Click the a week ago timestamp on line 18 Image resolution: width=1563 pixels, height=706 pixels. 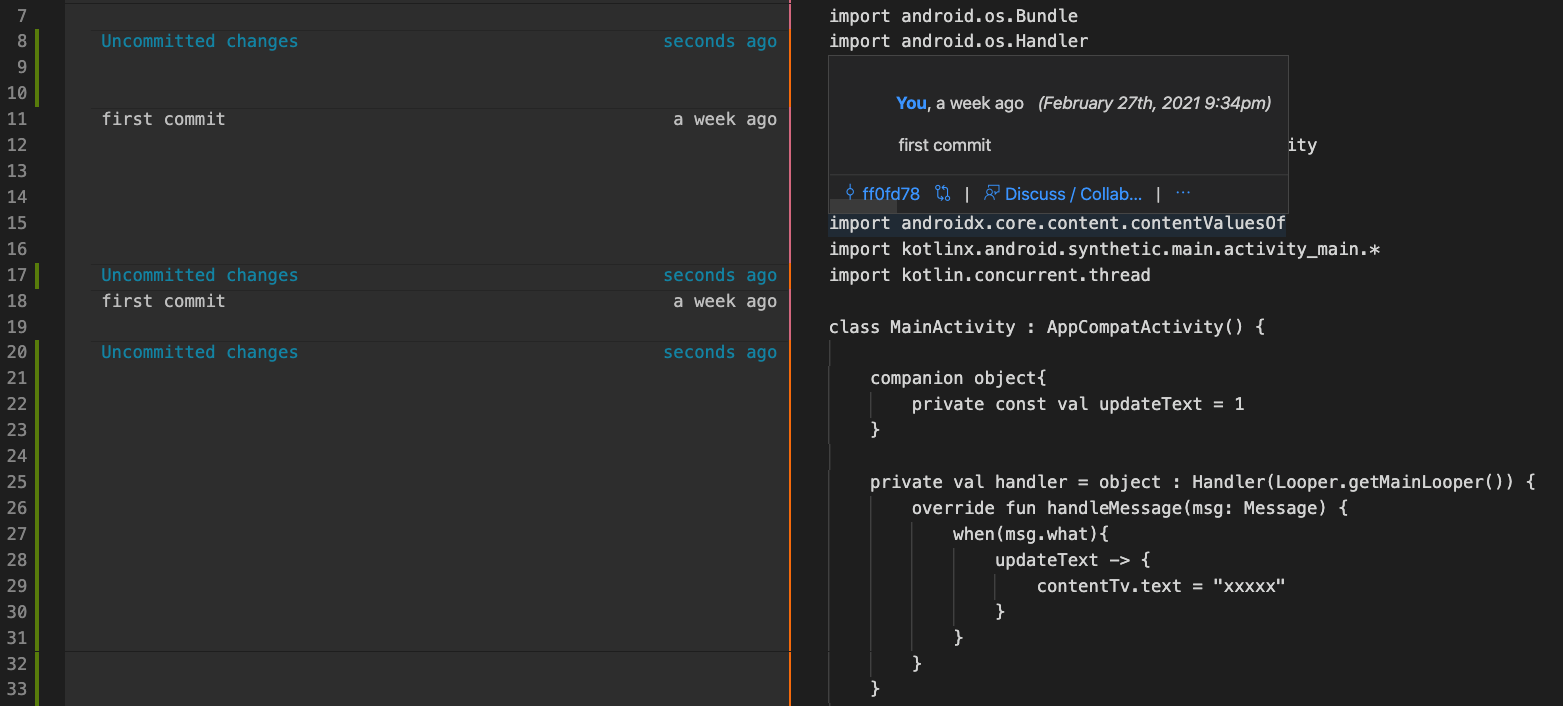point(725,301)
